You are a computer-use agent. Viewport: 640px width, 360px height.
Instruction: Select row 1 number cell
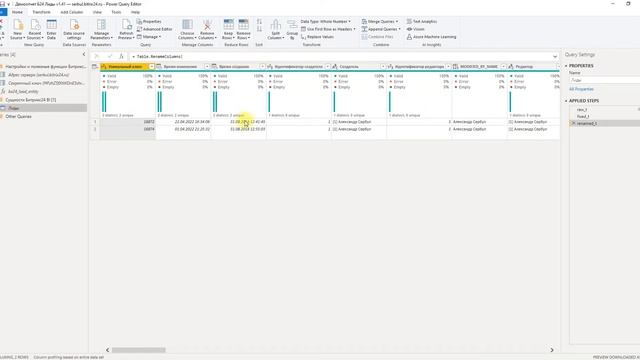pos(95,122)
